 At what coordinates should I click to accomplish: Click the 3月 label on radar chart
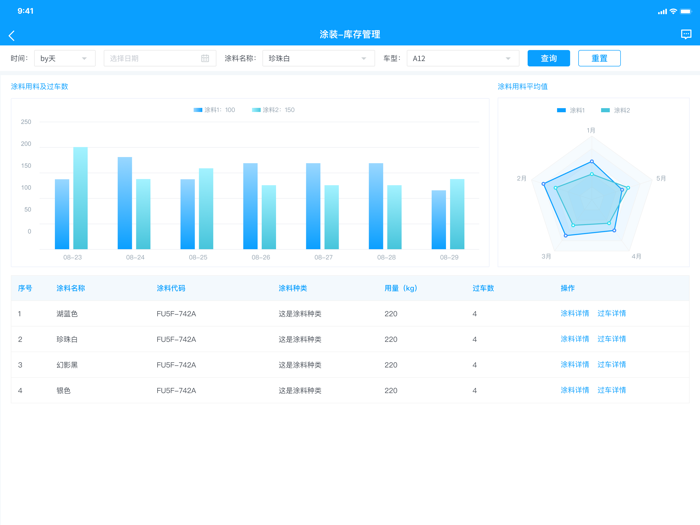pos(546,256)
